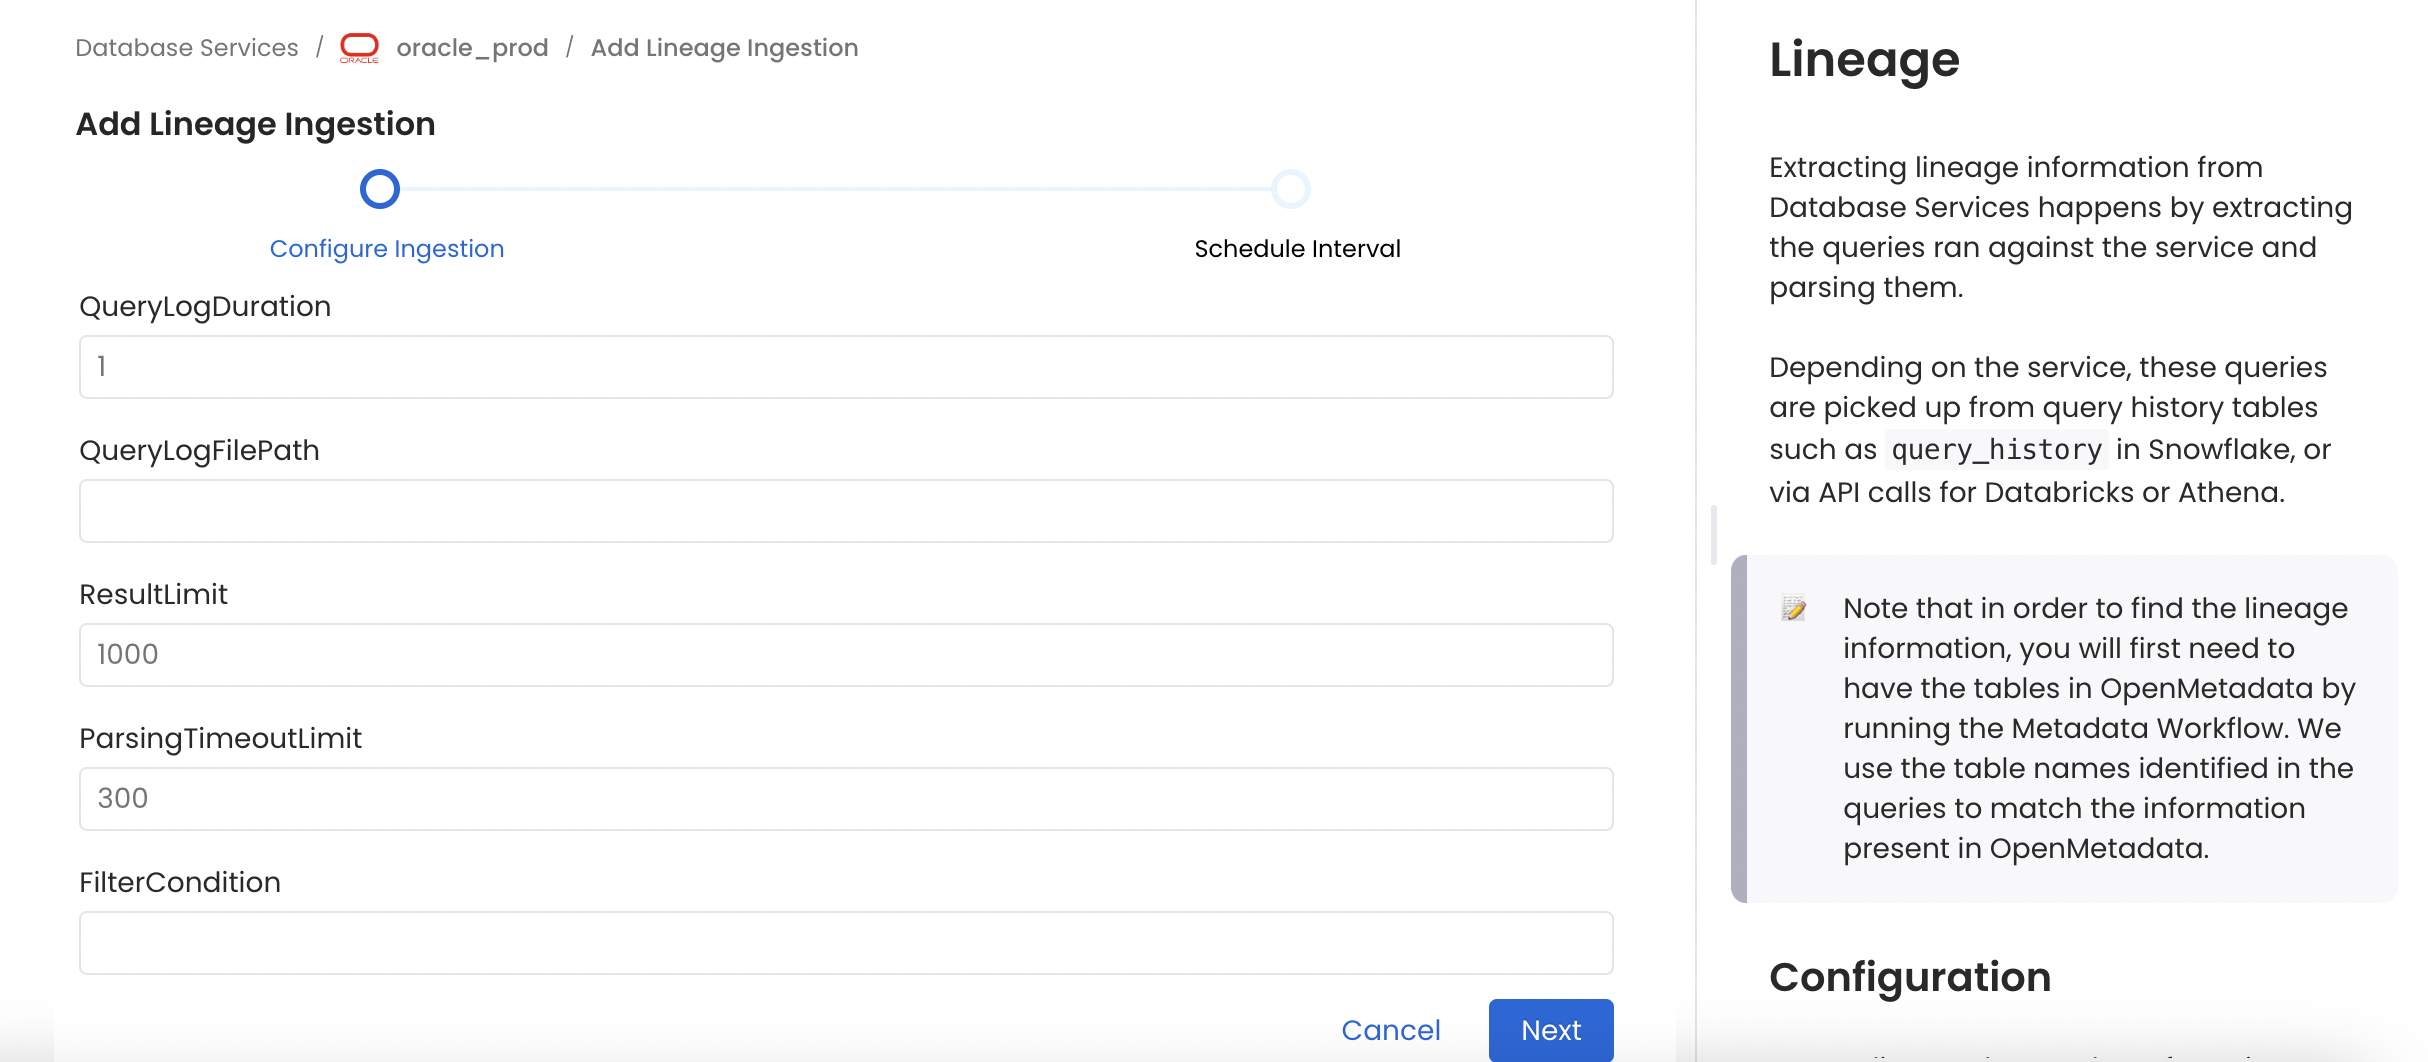Focus the ParsingTimeoutLimit input field
This screenshot has height=1062, width=2428.
(x=846, y=799)
